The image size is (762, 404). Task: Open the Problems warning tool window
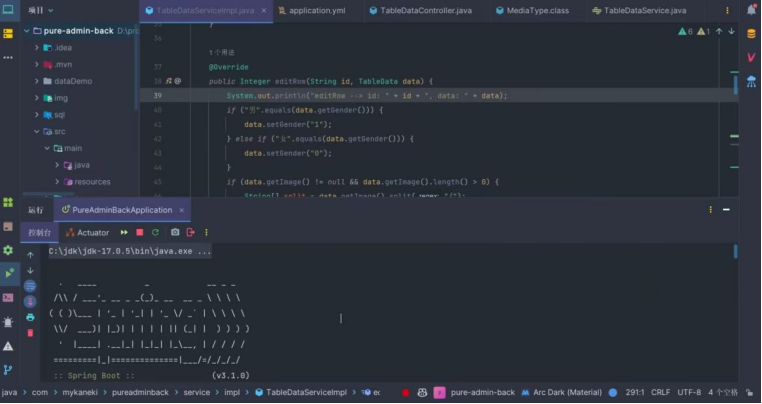[8, 346]
